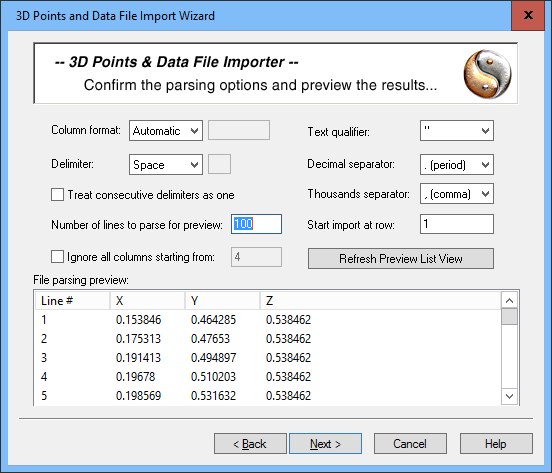This screenshot has width=552, height=473.
Task: Click scrollbar up arrow in preview list
Action: [x=509, y=301]
